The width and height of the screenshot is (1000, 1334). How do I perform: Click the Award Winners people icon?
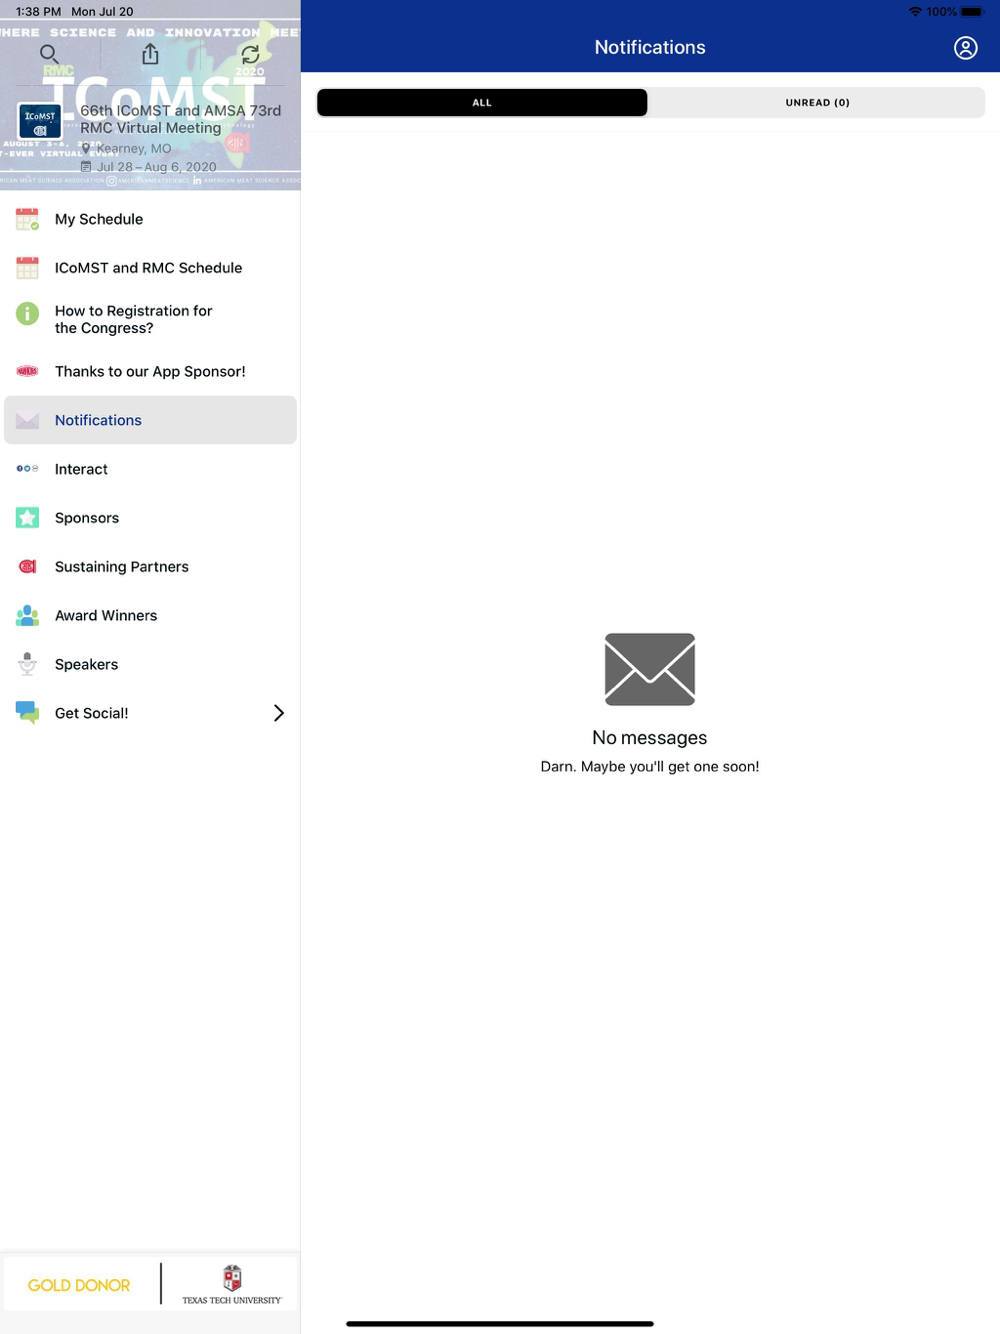coord(27,616)
